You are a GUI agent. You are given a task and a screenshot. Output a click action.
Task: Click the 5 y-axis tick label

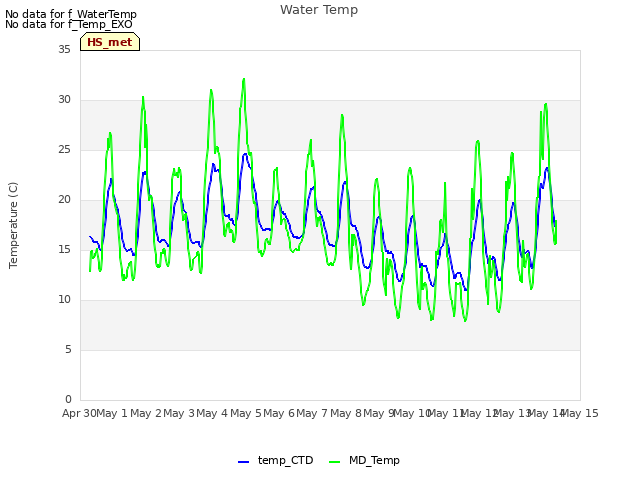tap(68, 350)
